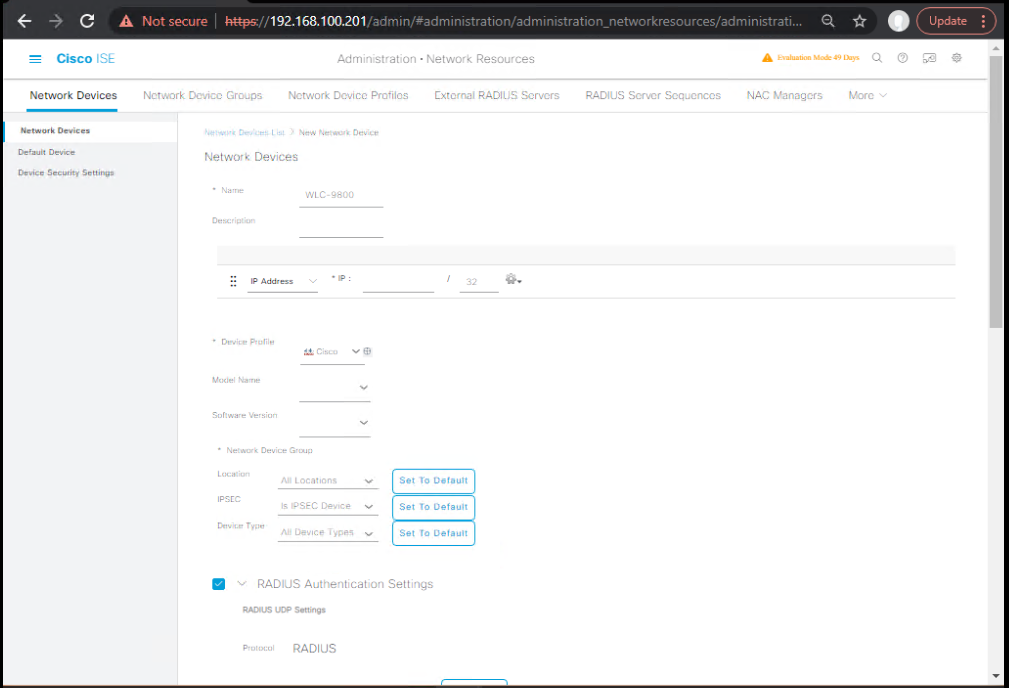This screenshot has height=688, width=1009.
Task: Open the browser zoom magnifier icon
Action: coord(828,21)
